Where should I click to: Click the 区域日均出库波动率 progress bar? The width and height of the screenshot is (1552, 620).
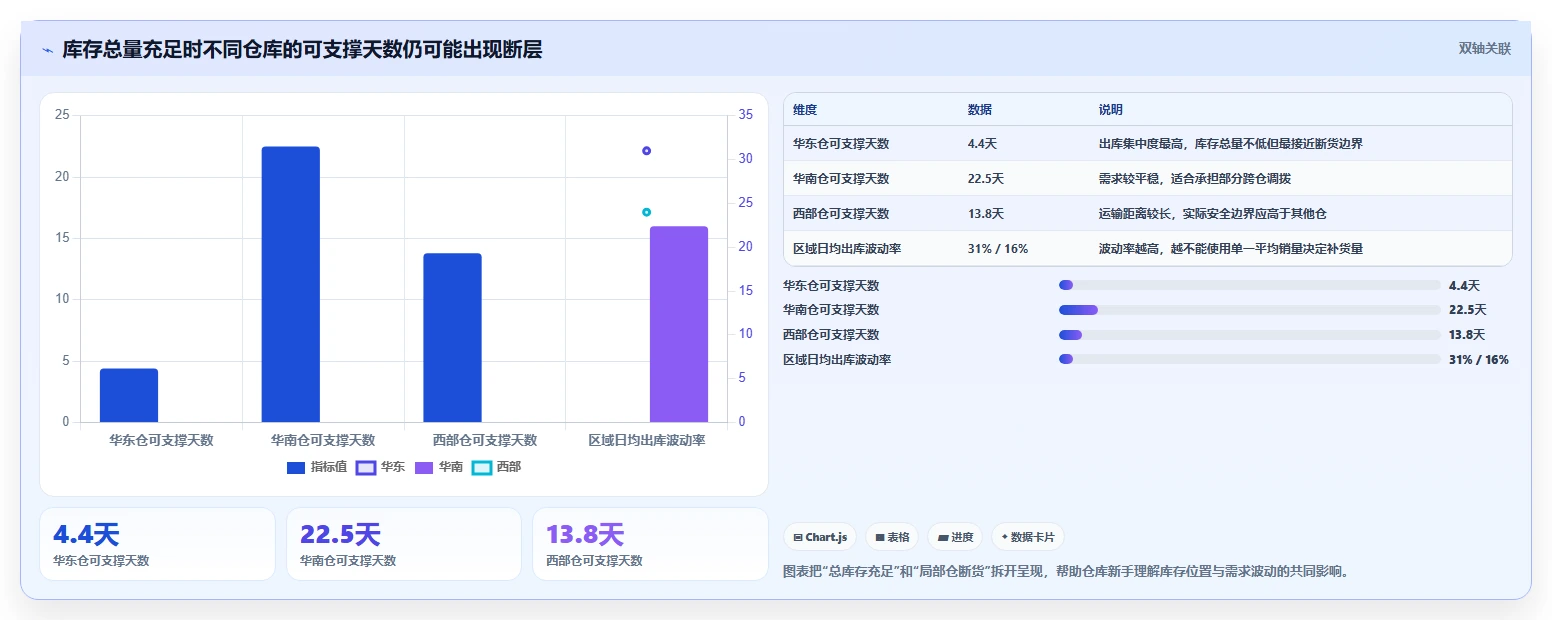coord(1250,360)
